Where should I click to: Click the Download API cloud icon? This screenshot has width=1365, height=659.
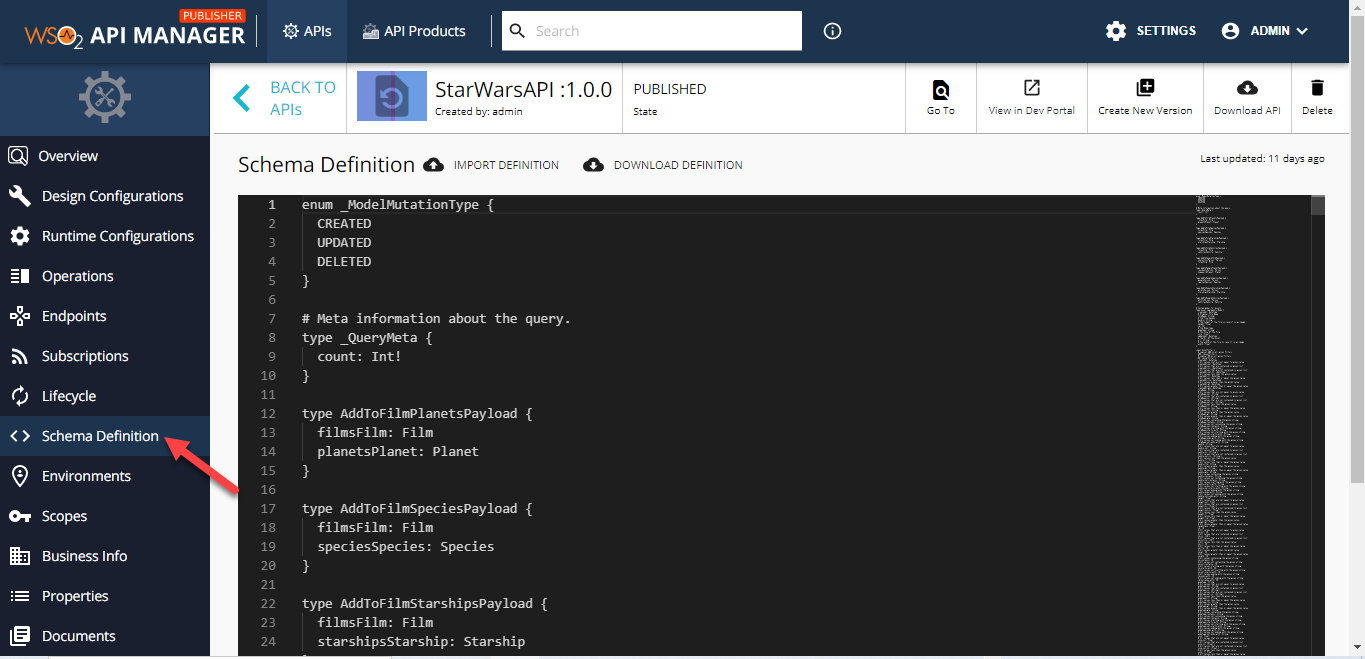1246,88
